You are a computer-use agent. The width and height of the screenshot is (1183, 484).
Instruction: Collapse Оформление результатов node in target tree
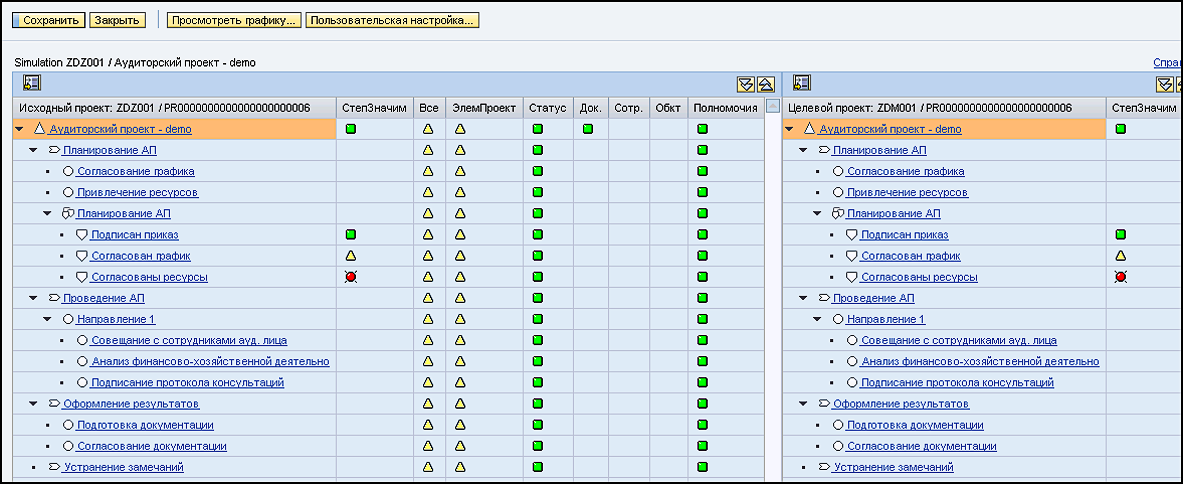click(x=803, y=404)
